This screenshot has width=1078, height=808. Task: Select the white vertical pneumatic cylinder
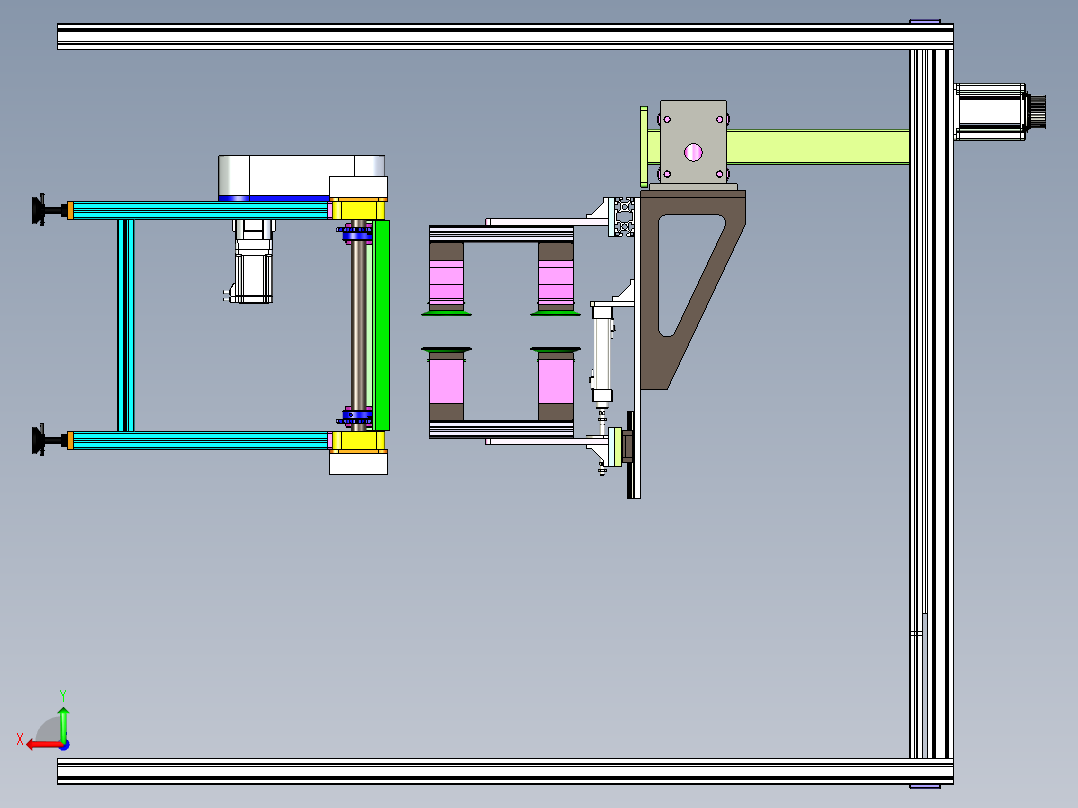coord(602,354)
